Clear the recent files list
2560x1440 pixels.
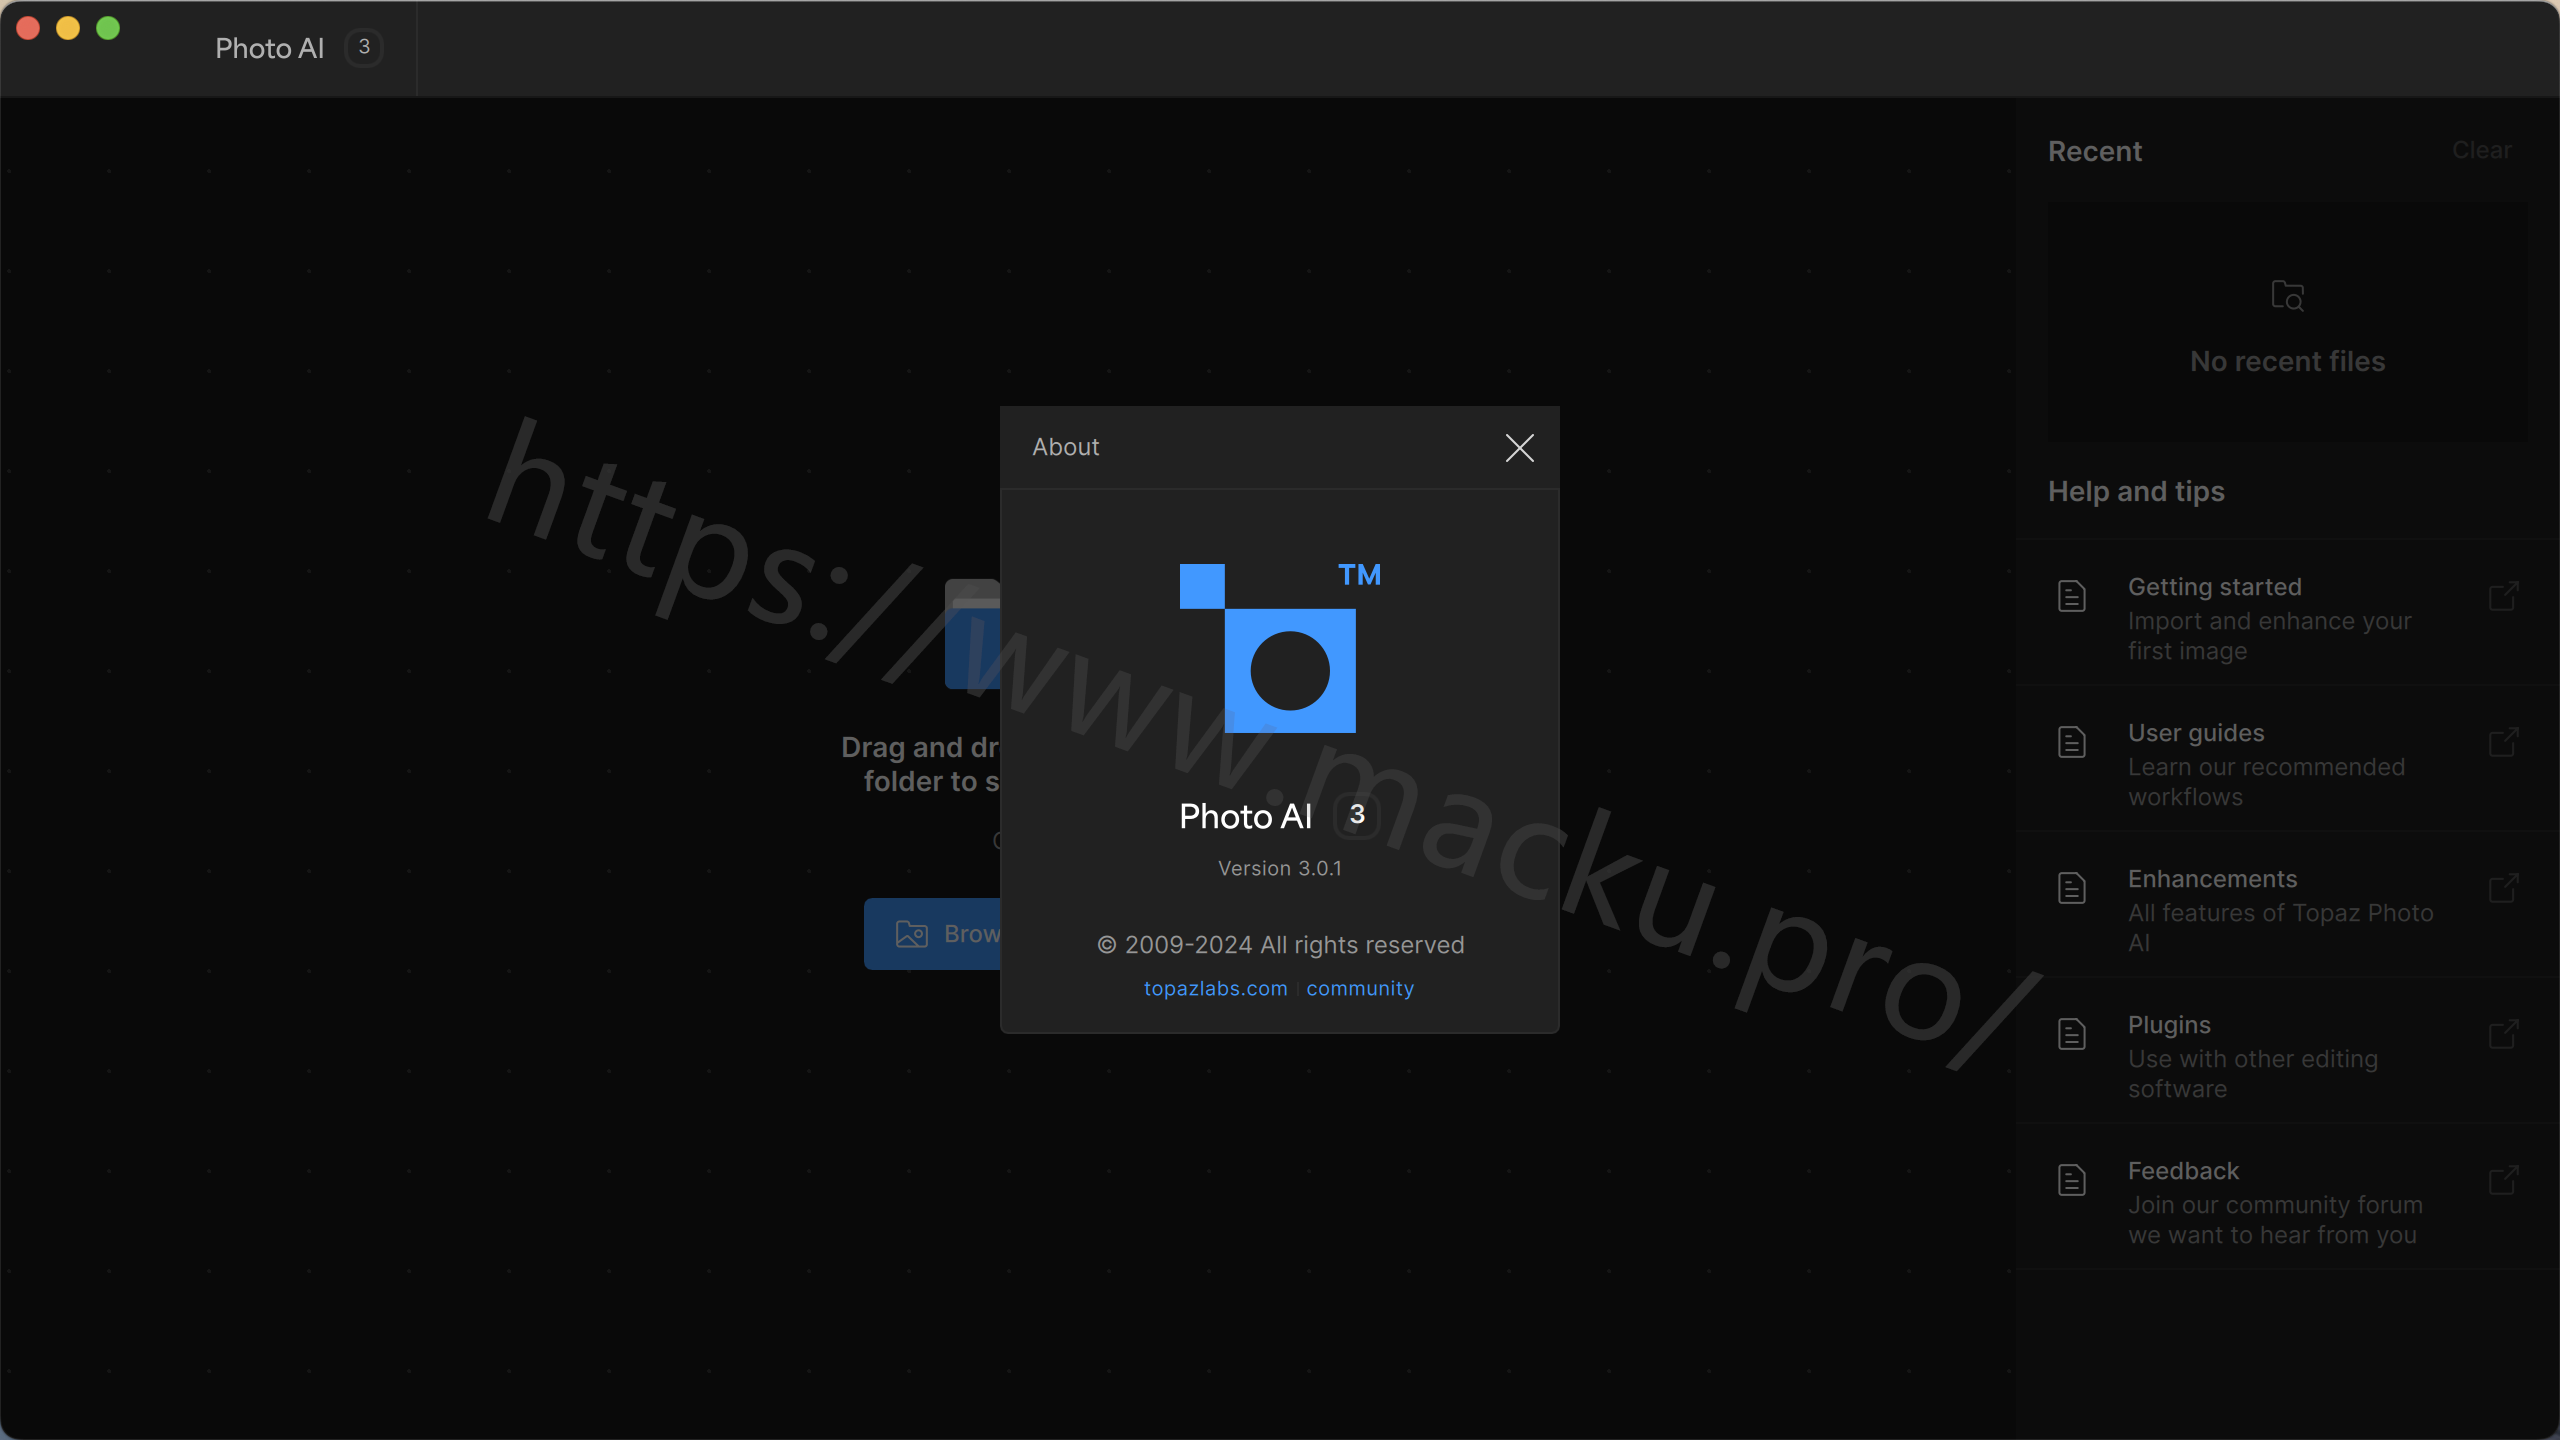pyautogui.click(x=2481, y=150)
